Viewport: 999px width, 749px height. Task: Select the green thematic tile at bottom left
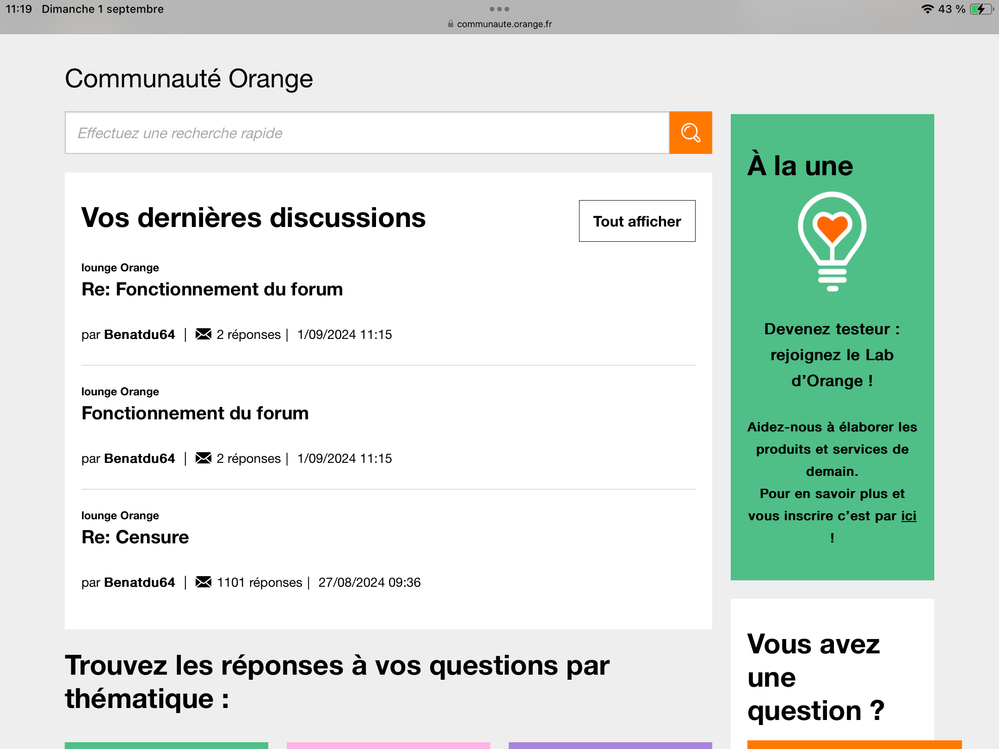coord(166,745)
